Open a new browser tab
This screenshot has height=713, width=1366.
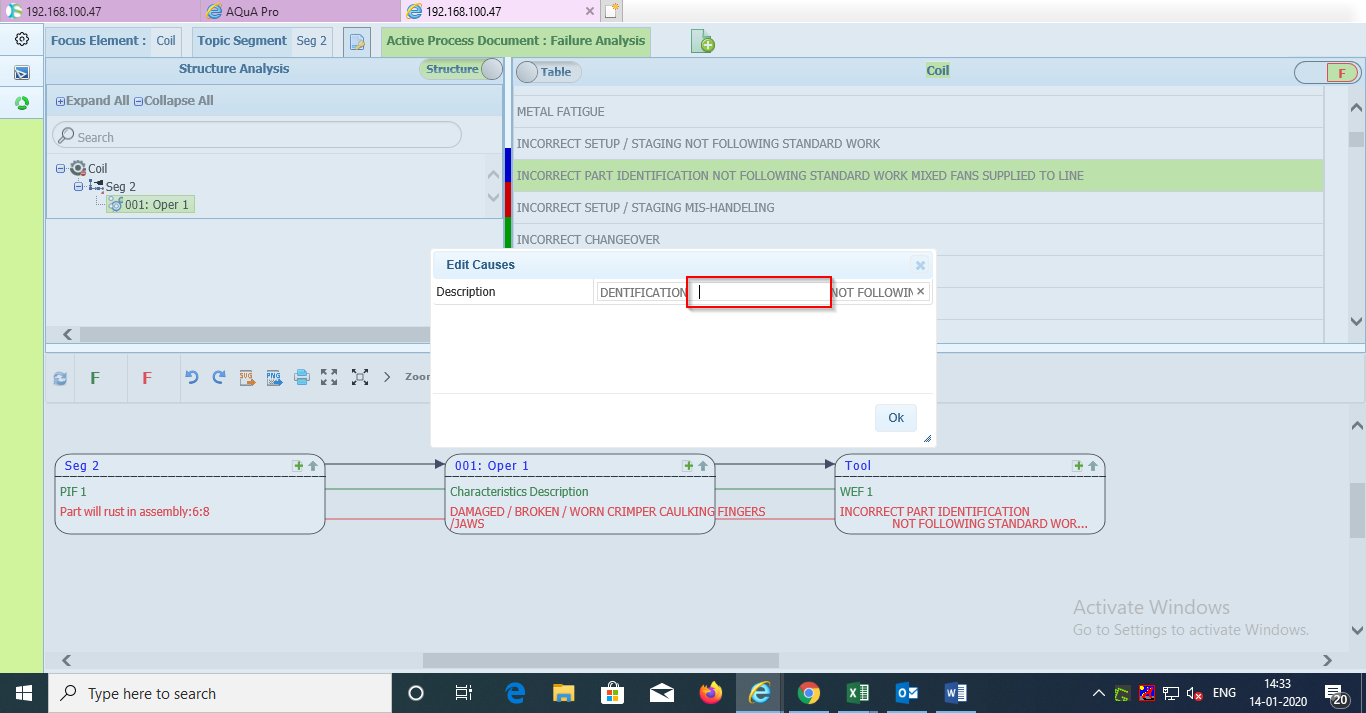click(612, 11)
